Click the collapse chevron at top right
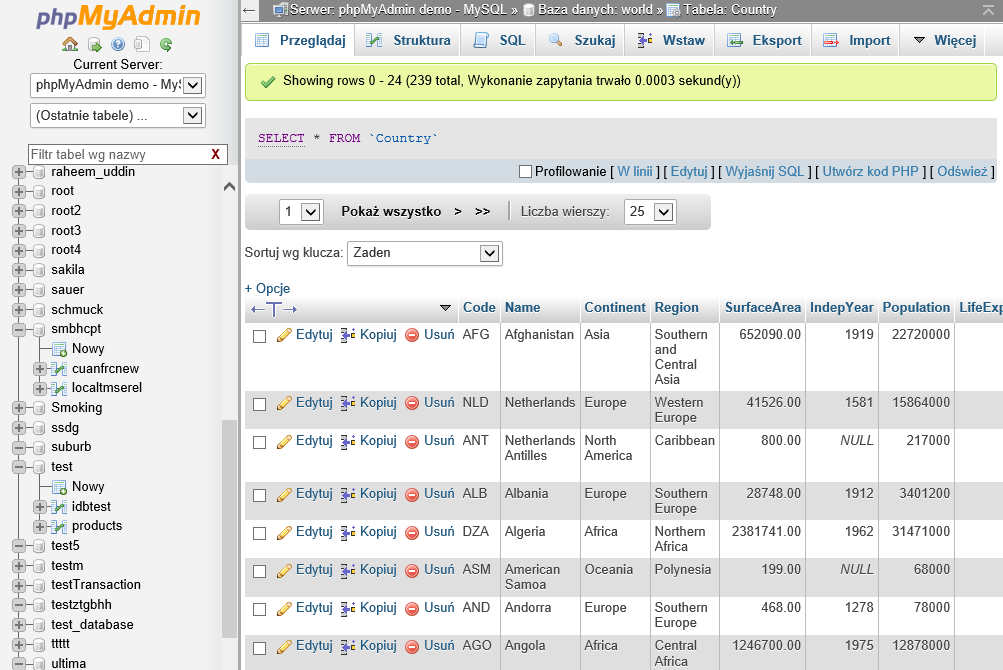Viewport: 1003px width, 670px height. coord(989,10)
